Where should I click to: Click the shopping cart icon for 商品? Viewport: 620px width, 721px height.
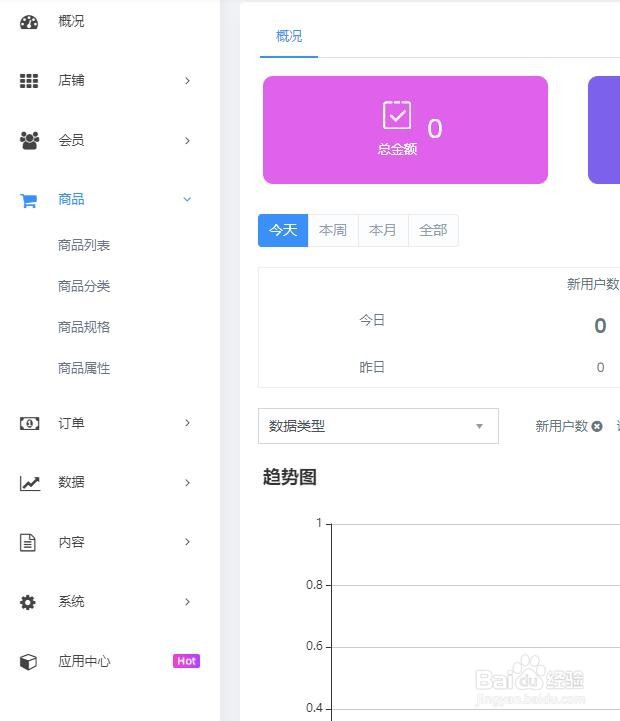(x=29, y=200)
